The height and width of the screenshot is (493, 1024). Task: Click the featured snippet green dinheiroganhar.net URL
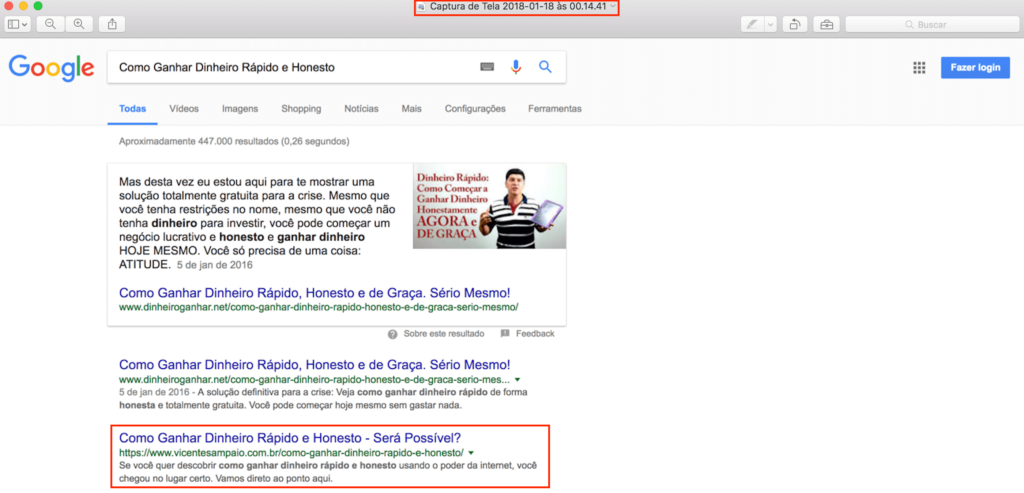pos(319,306)
